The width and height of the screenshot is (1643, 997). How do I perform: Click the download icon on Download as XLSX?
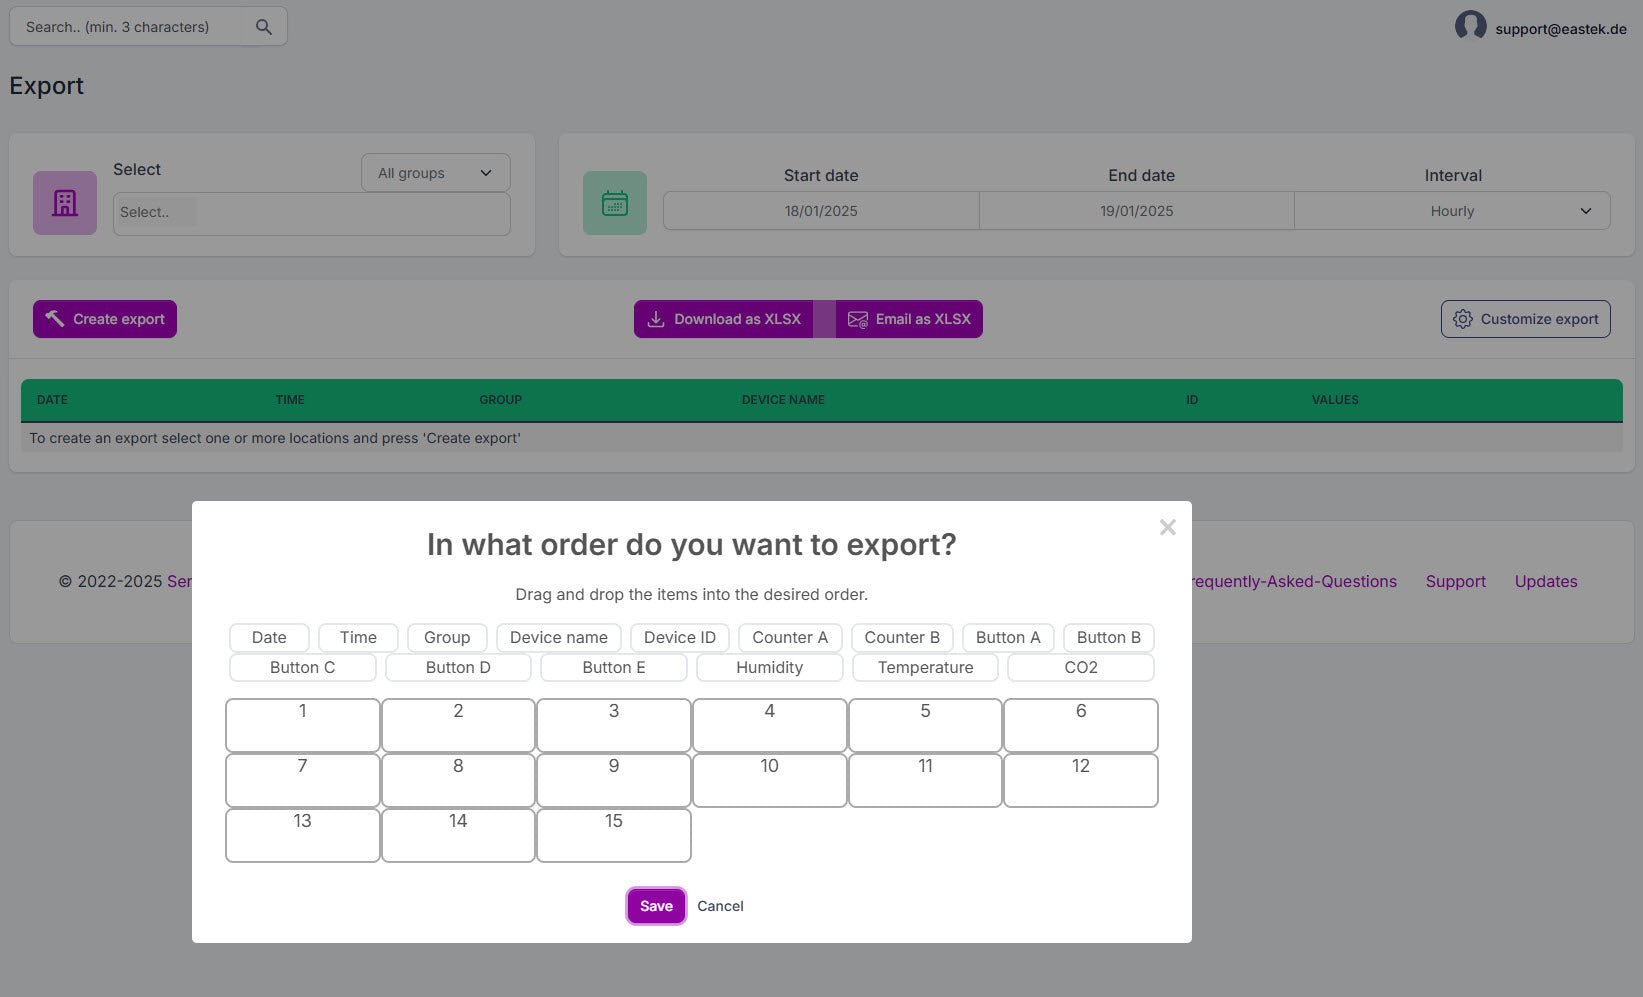click(x=656, y=318)
